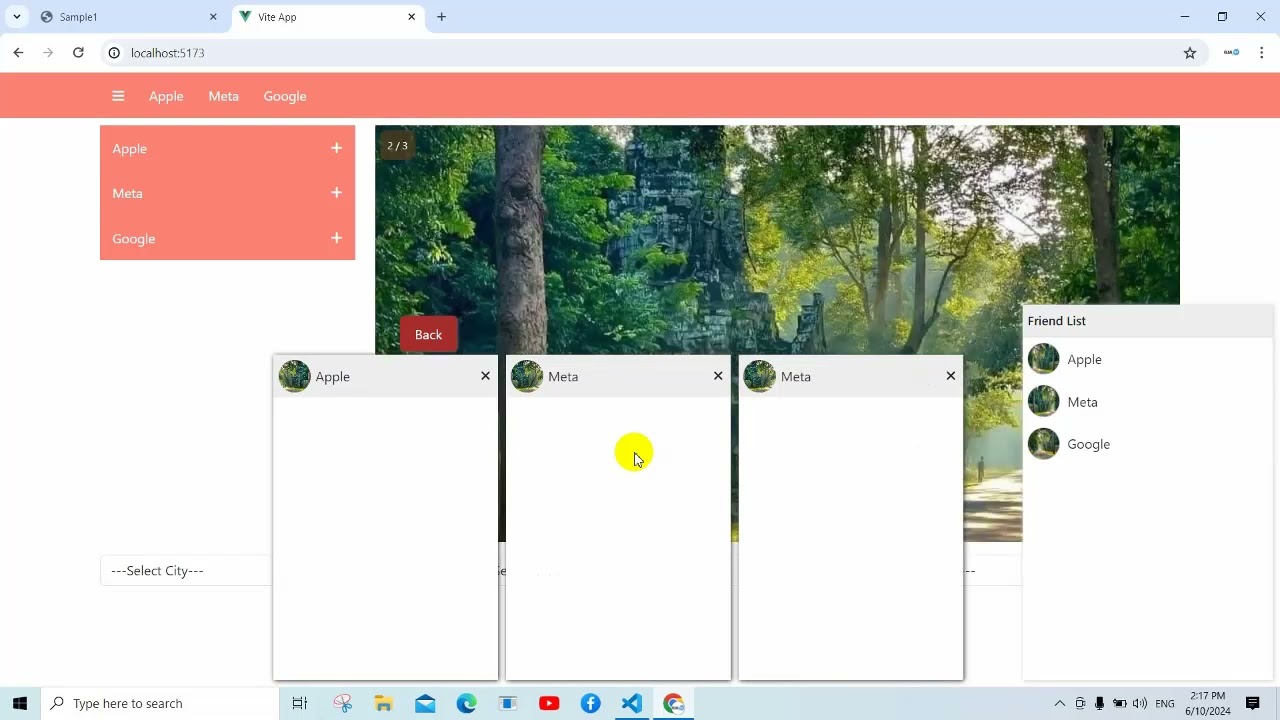Switch to Visual Studio Code in taskbar
This screenshot has height=720, width=1280.
click(x=632, y=704)
